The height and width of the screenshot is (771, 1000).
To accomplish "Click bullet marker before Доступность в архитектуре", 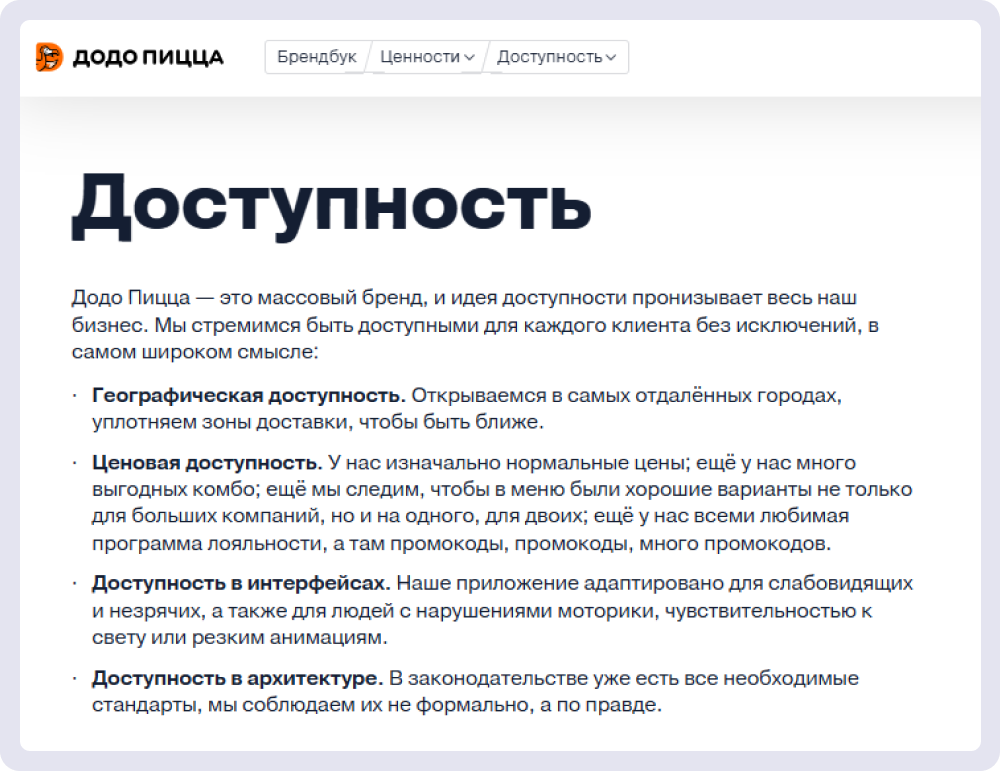I will [75, 679].
